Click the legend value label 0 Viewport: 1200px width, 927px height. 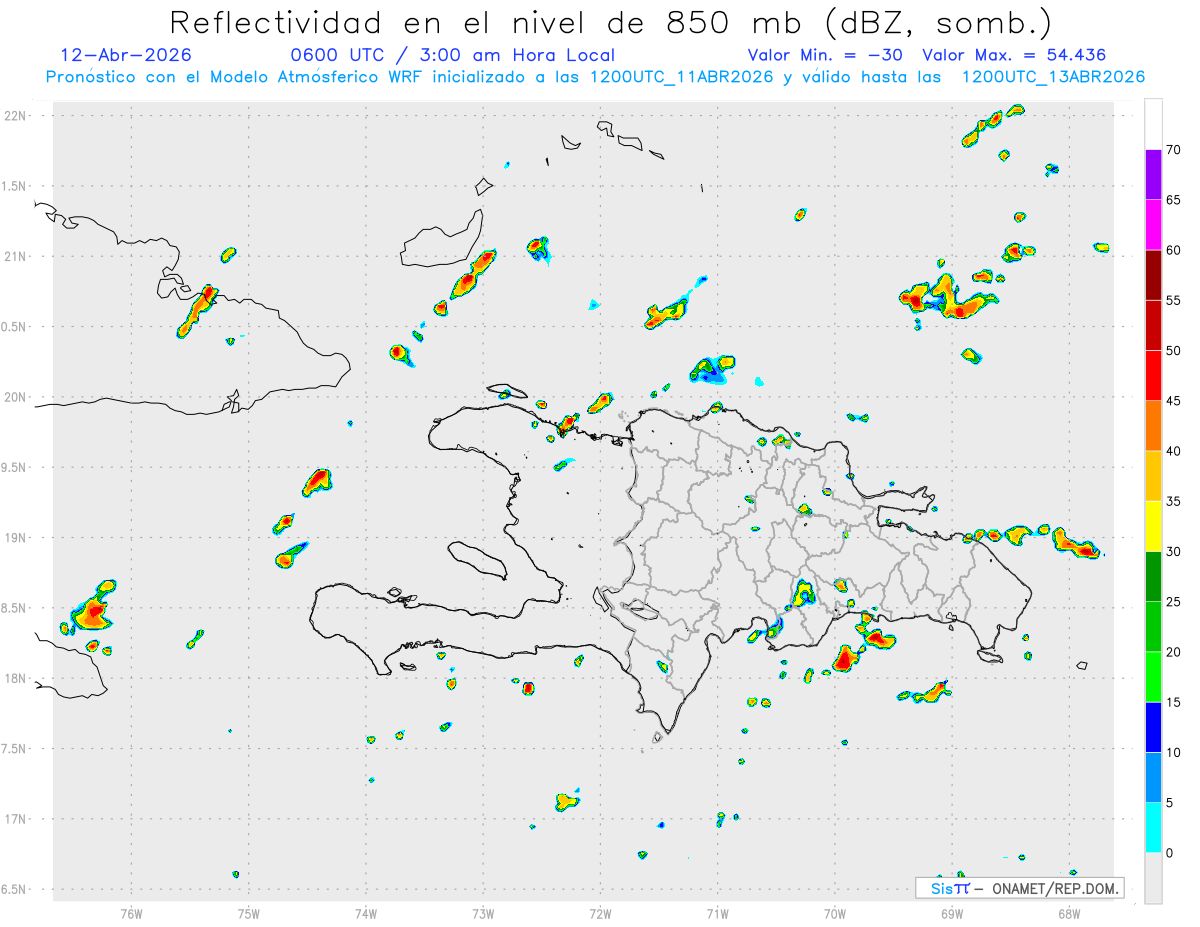point(1170,853)
